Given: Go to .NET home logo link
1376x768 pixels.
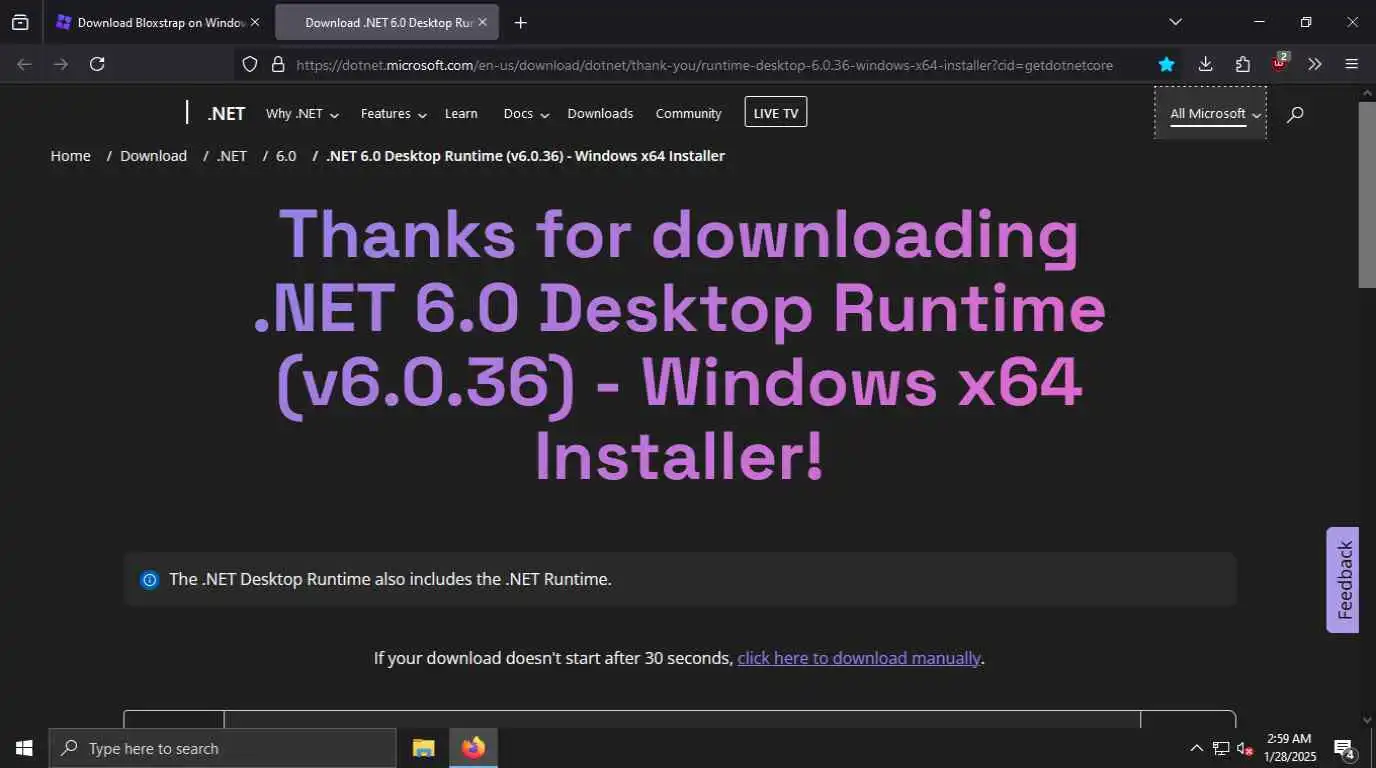Looking at the screenshot, I should pos(226,113).
